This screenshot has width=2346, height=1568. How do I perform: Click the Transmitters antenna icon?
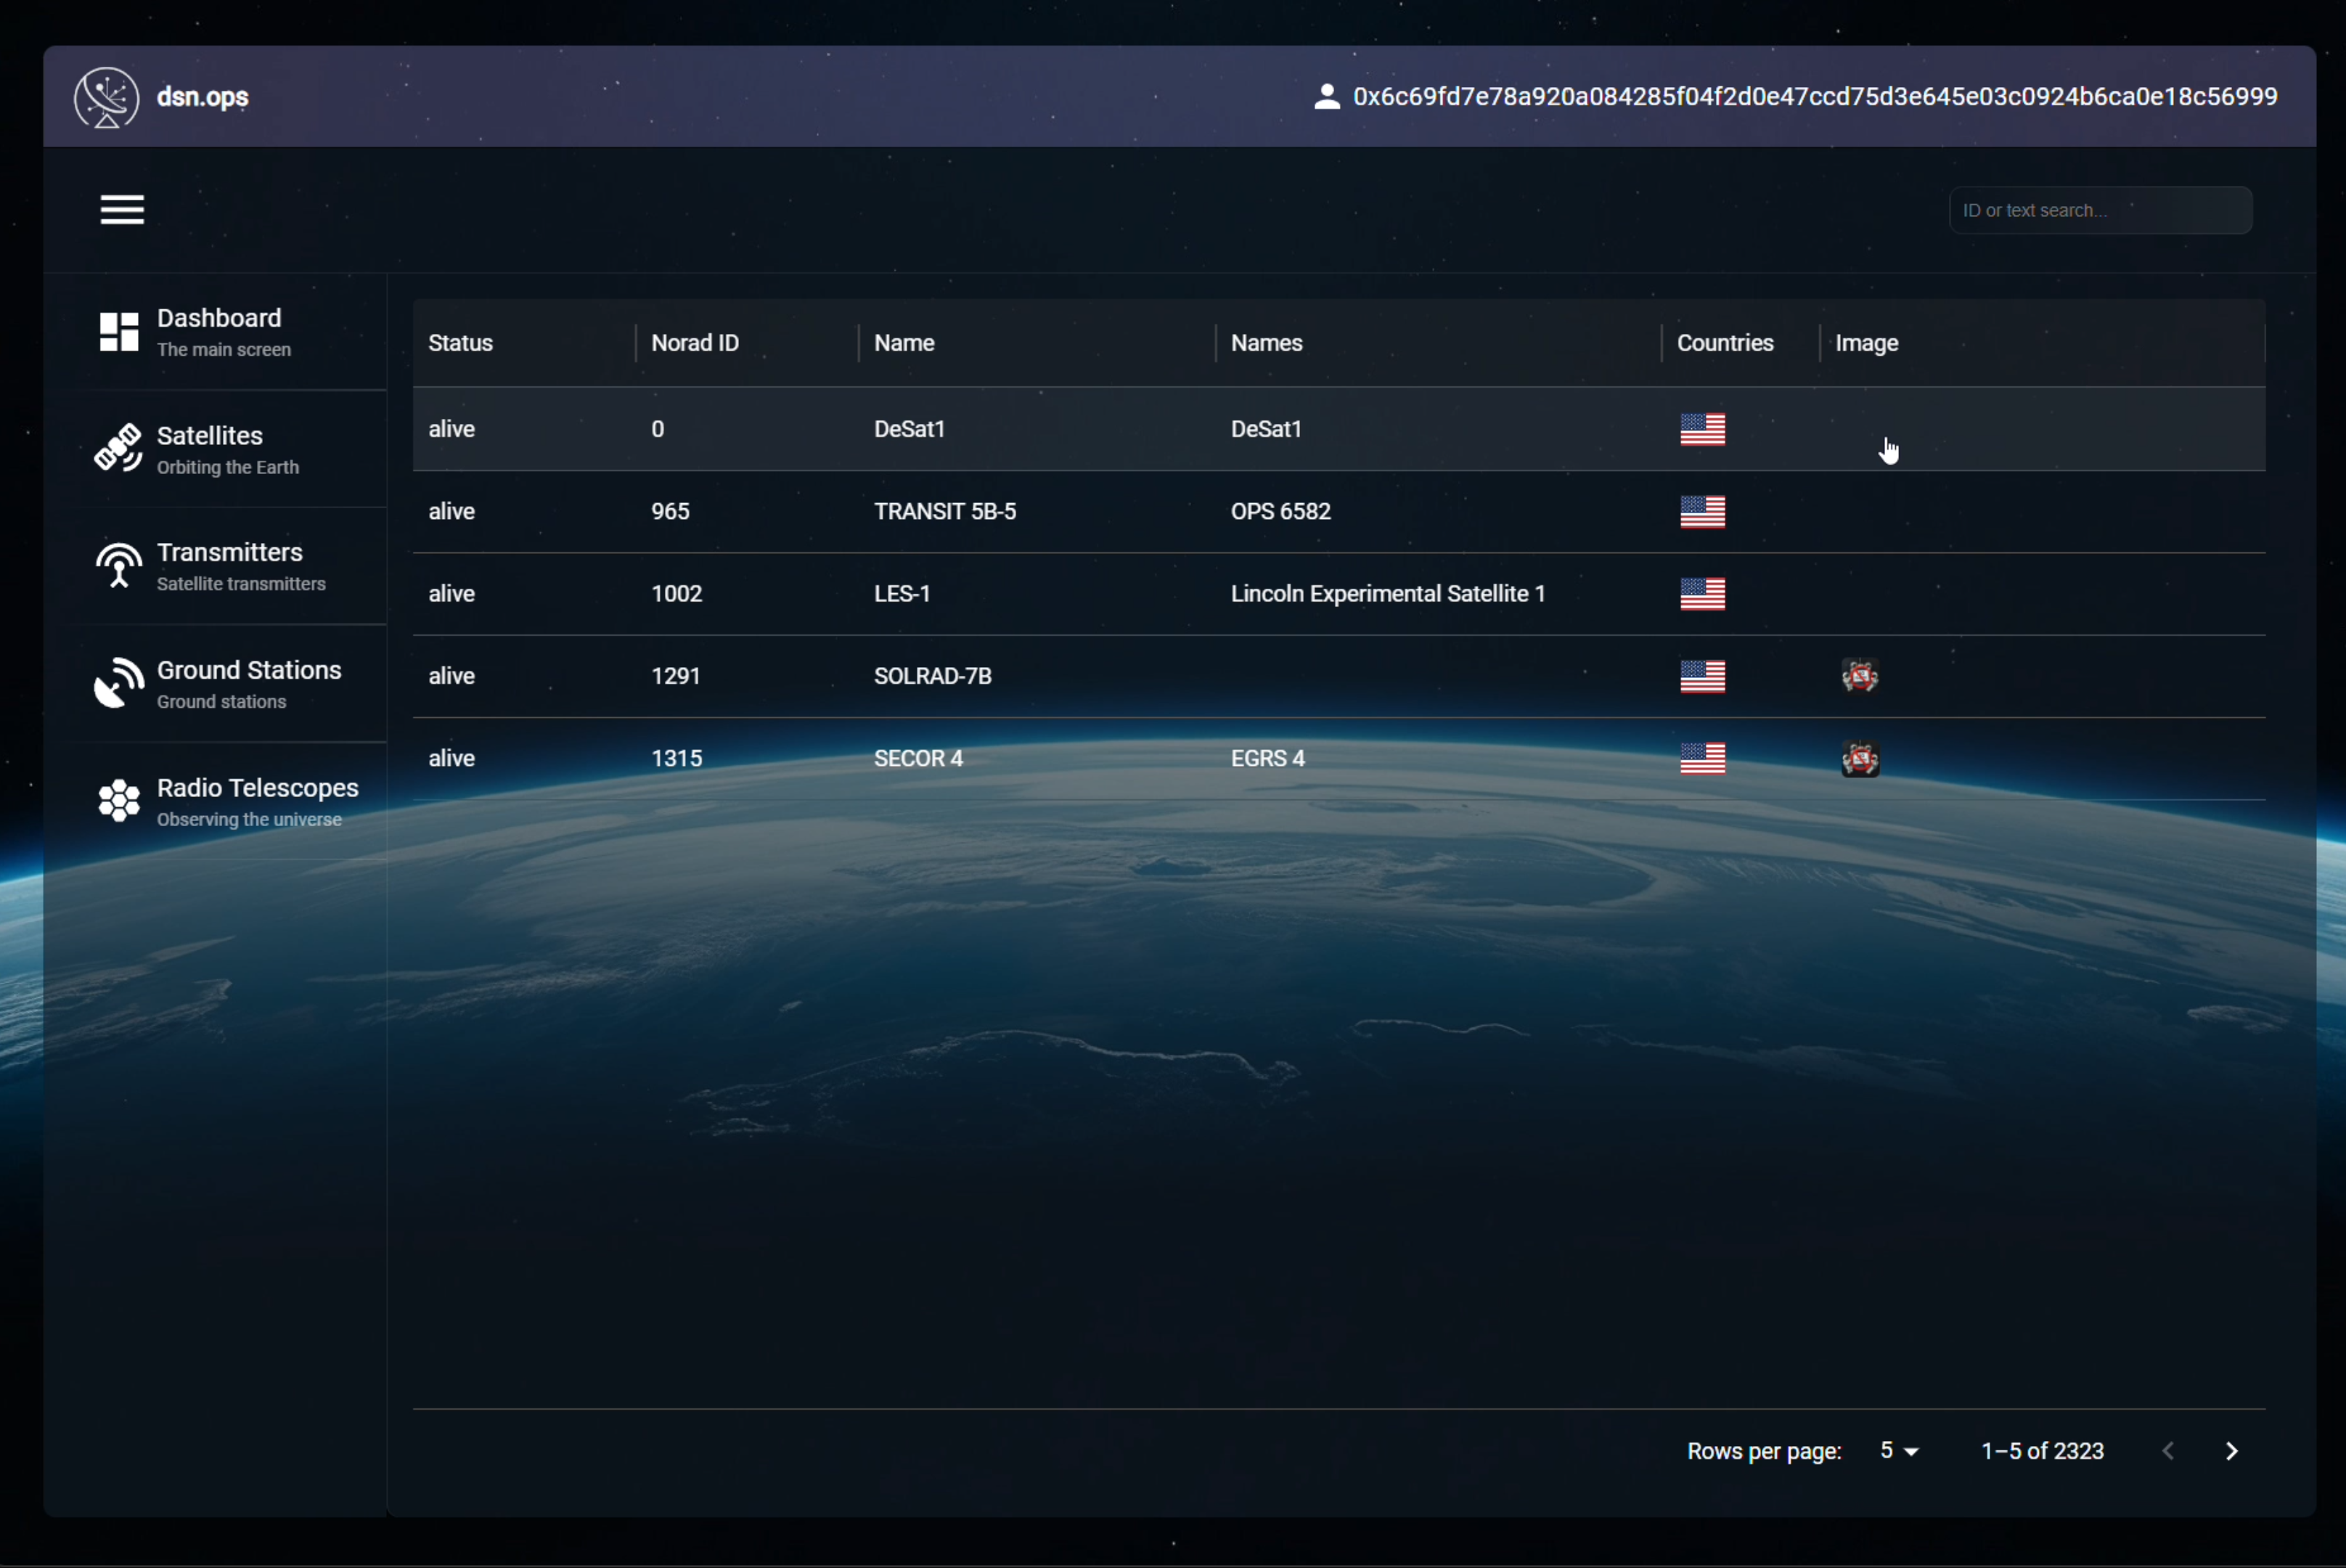119,565
